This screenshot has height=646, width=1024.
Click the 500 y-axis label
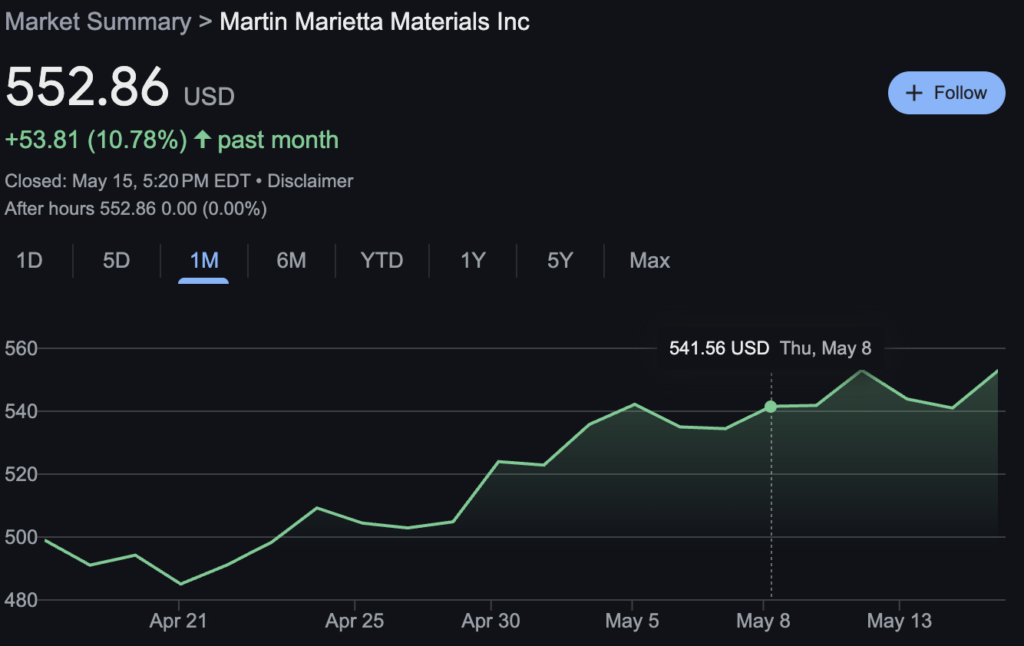(21, 538)
